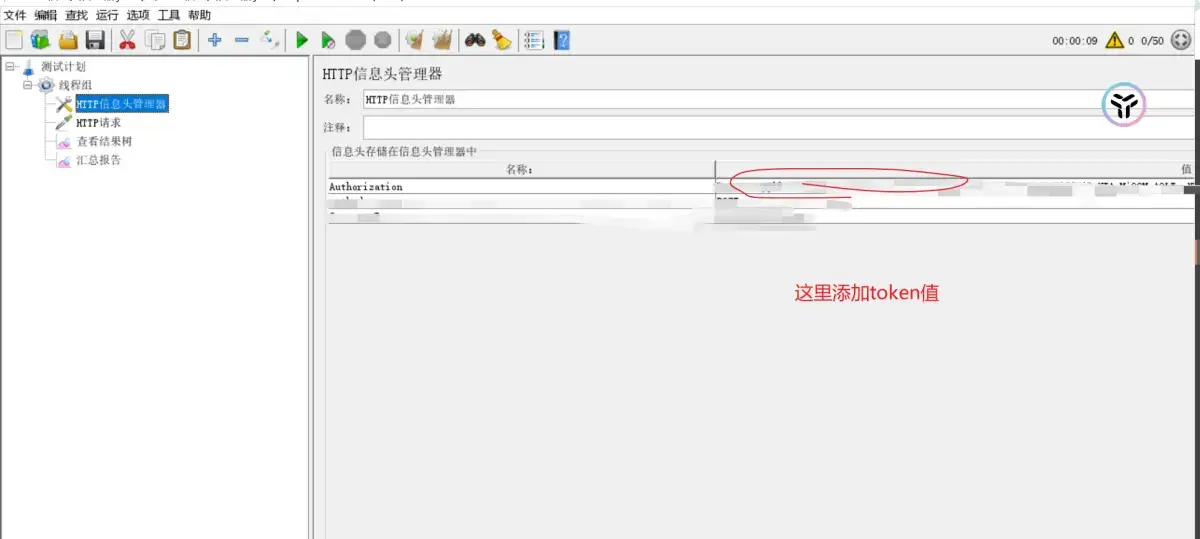
Task: Select HTTP信息头管理器 tree item
Action: [121, 104]
